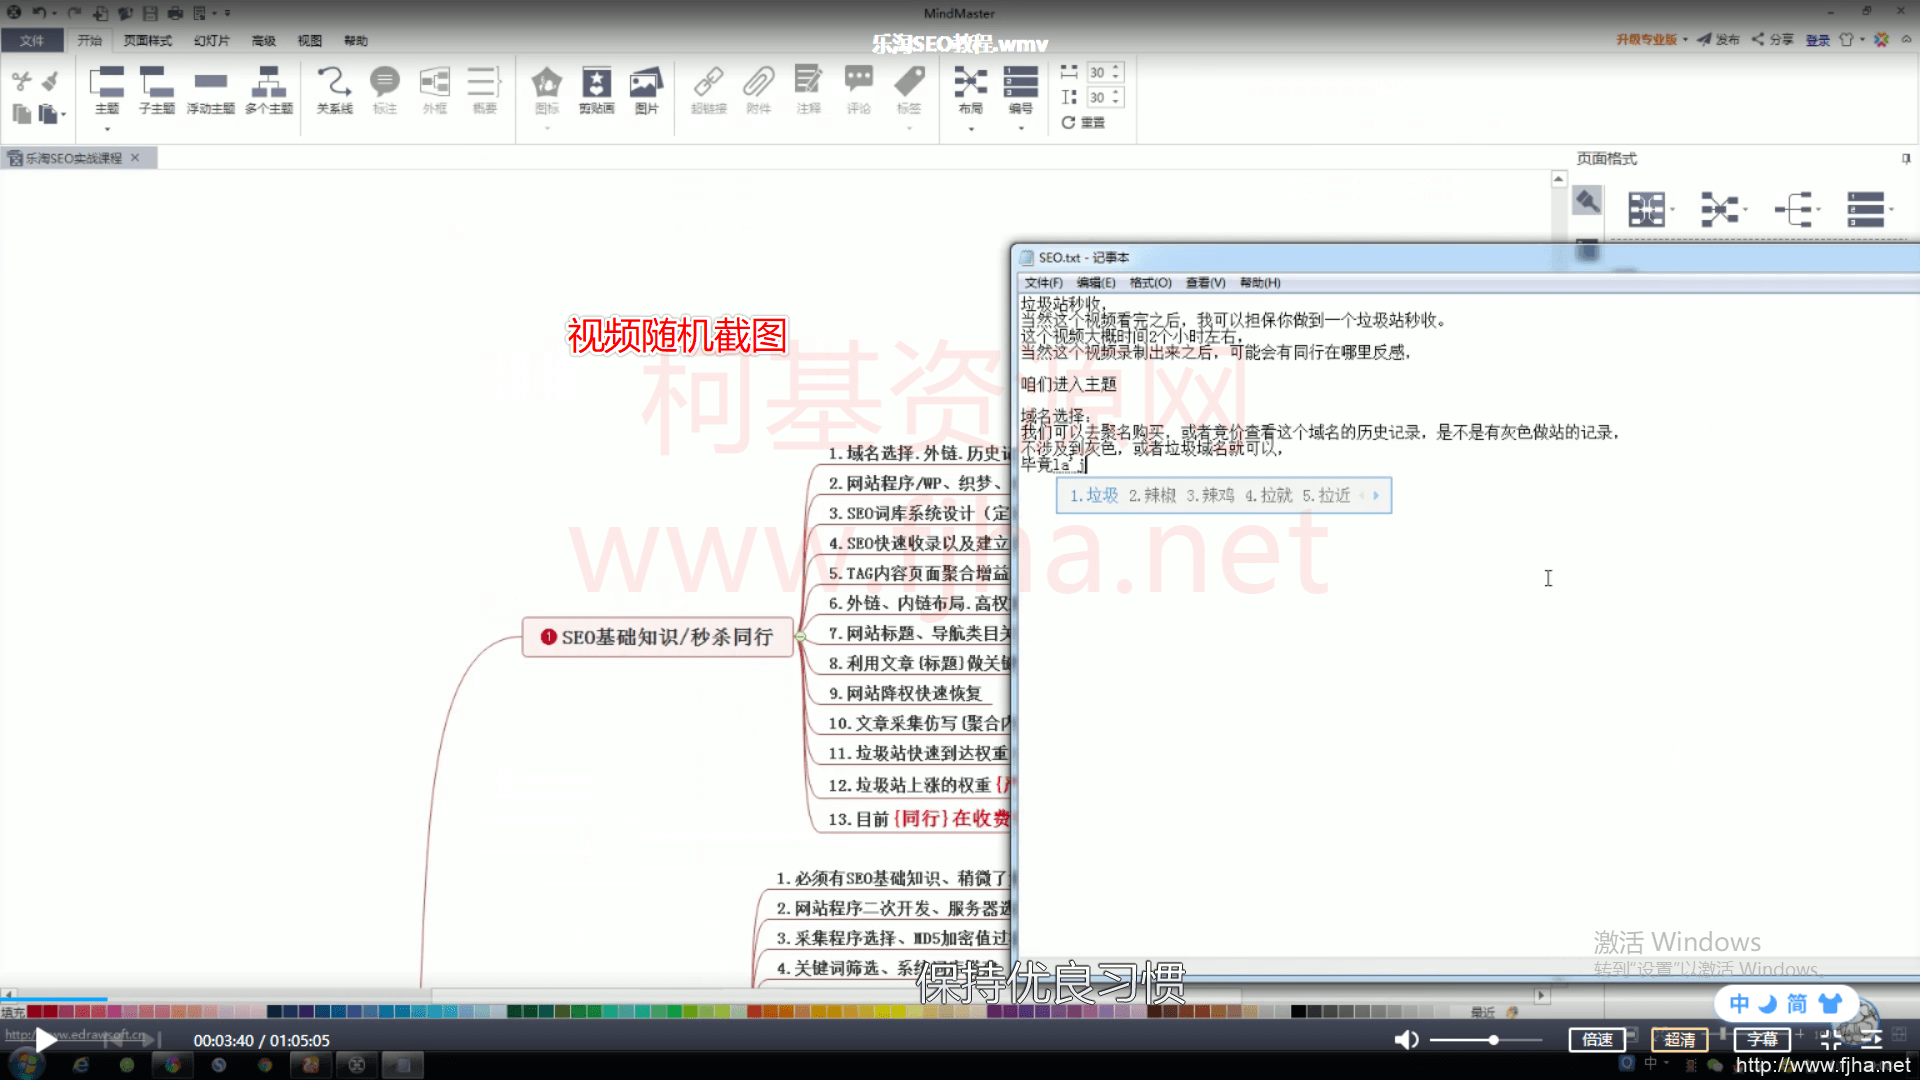Switch to the 高级 ribbon tab
Image resolution: width=1920 pixels, height=1080 pixels.
pyautogui.click(x=263, y=40)
